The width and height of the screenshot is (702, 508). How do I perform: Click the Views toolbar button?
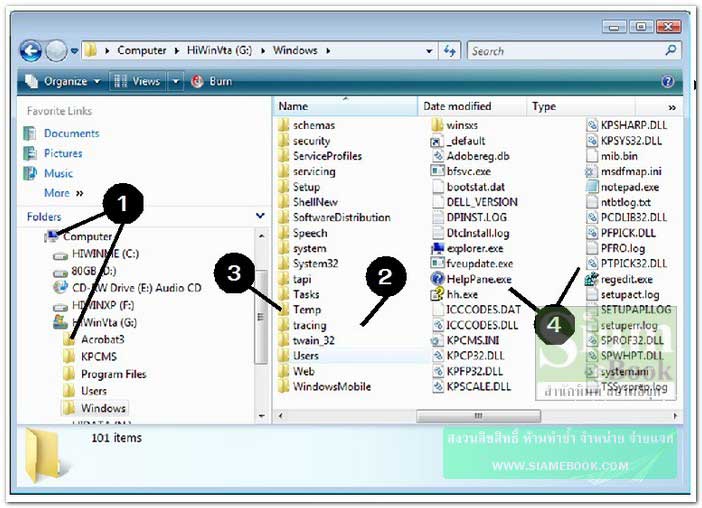137,81
